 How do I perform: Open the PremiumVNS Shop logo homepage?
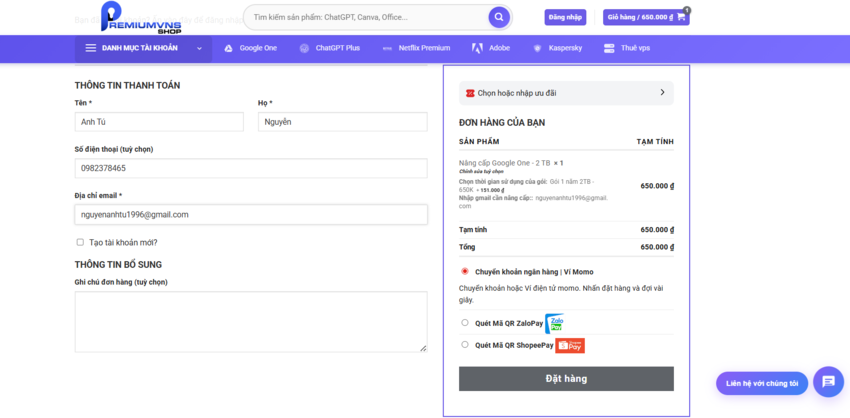click(141, 17)
